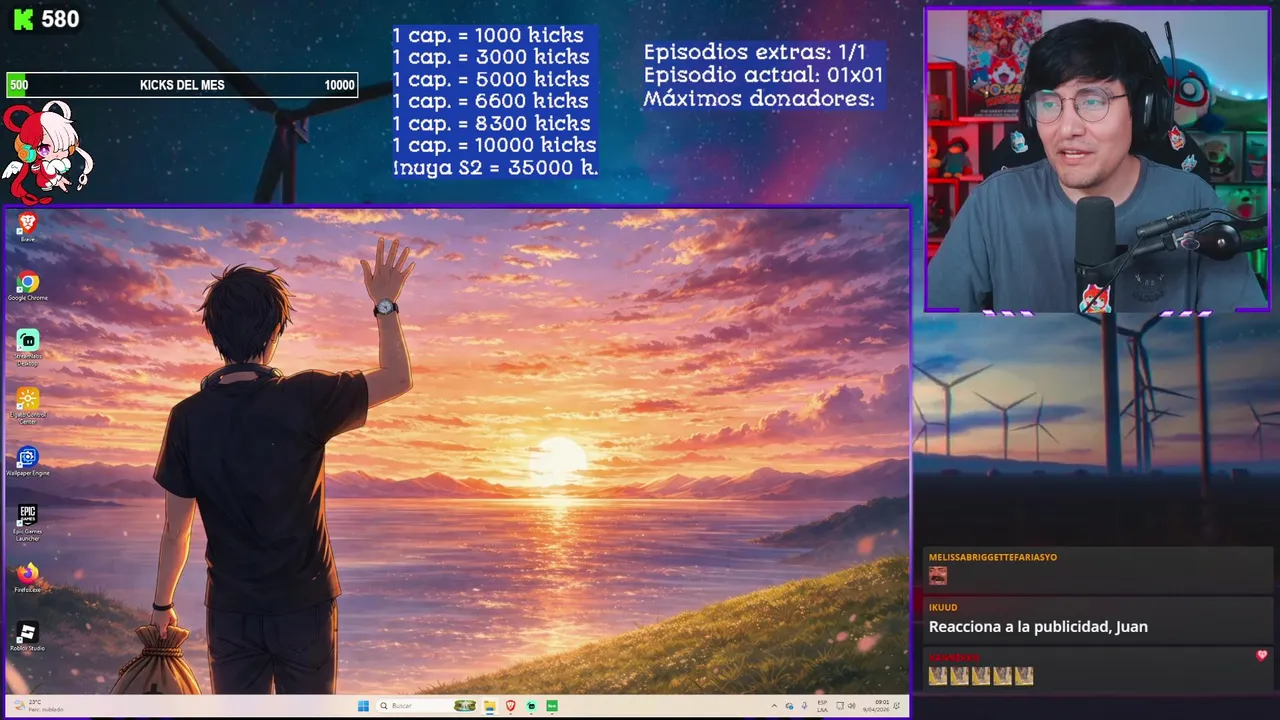
Task: Open the green Kick app in taskbar
Action: [x=552, y=705]
